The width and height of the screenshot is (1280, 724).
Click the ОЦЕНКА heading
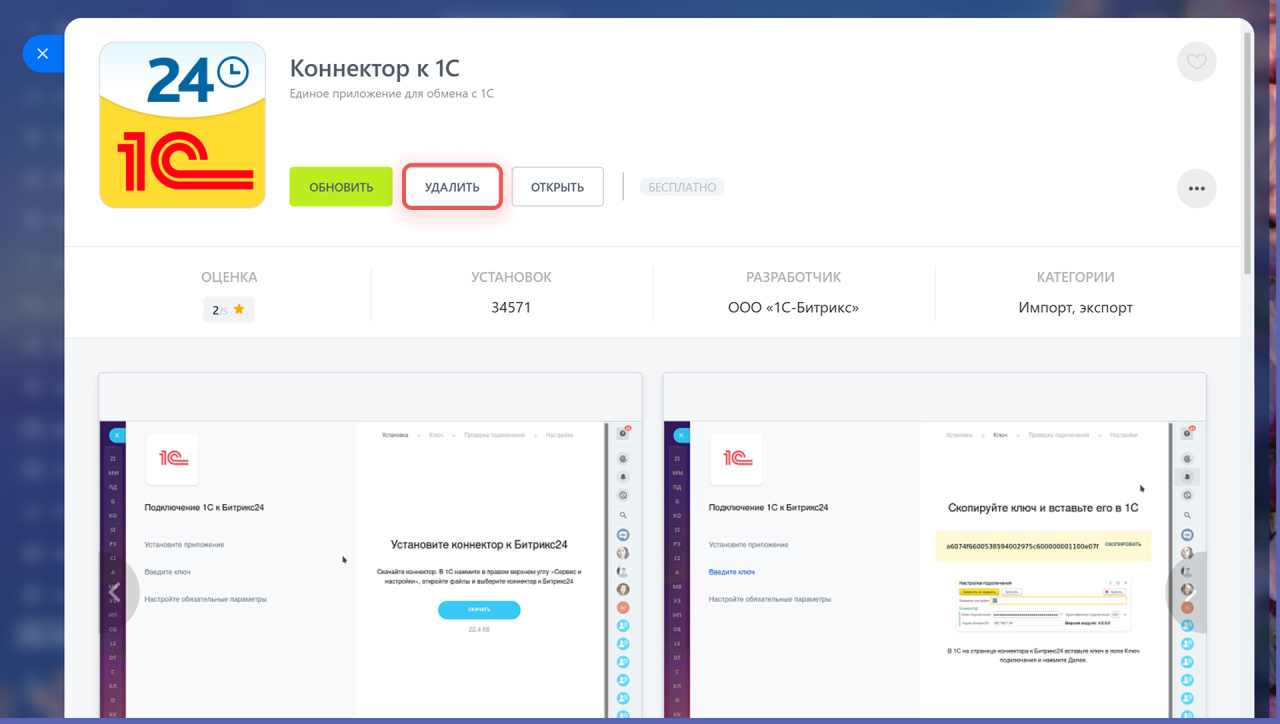229,277
